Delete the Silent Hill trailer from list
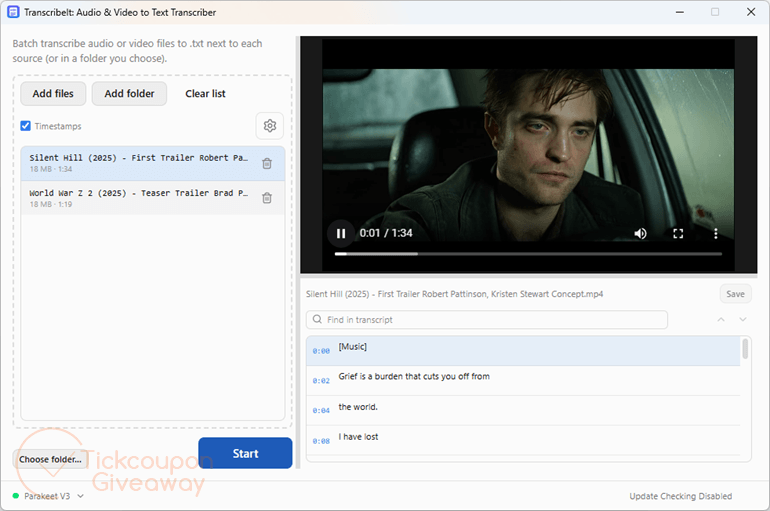Viewport: 770px width, 511px height. click(267, 163)
